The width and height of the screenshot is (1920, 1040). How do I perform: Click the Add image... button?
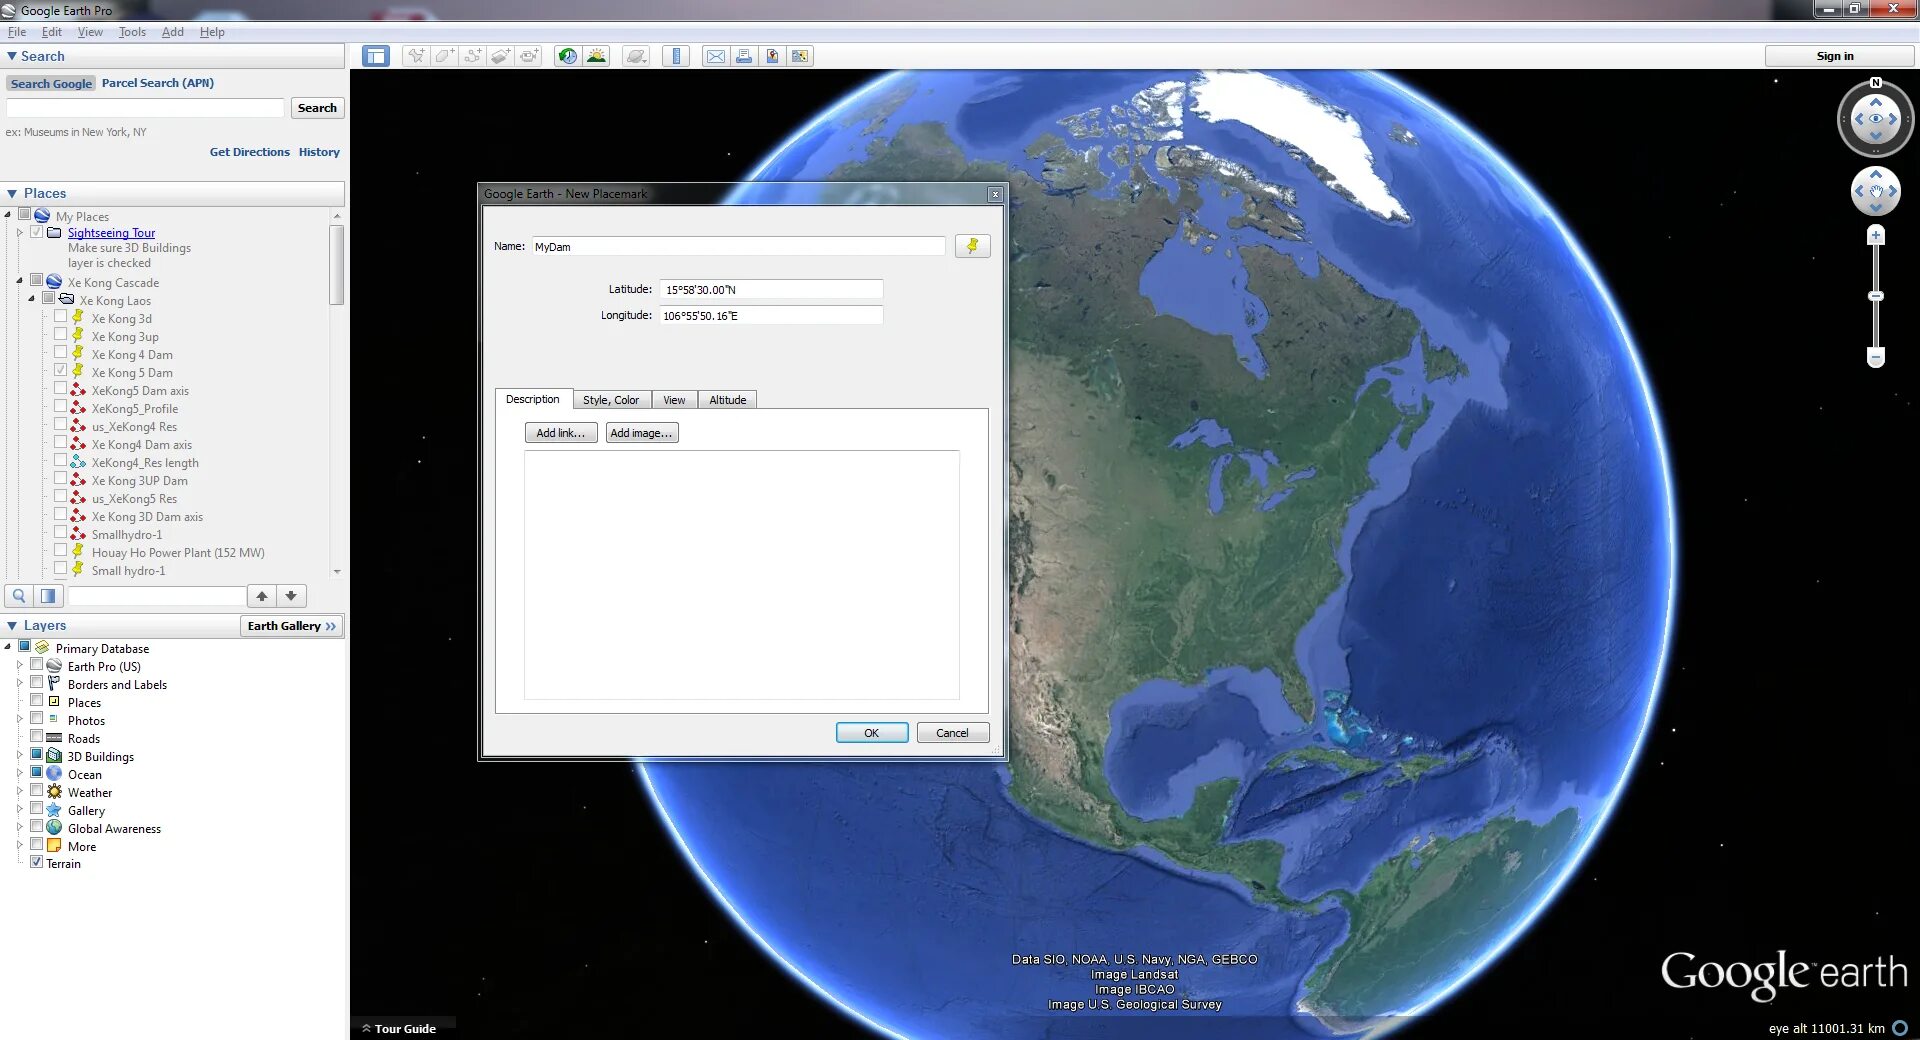[642, 433]
